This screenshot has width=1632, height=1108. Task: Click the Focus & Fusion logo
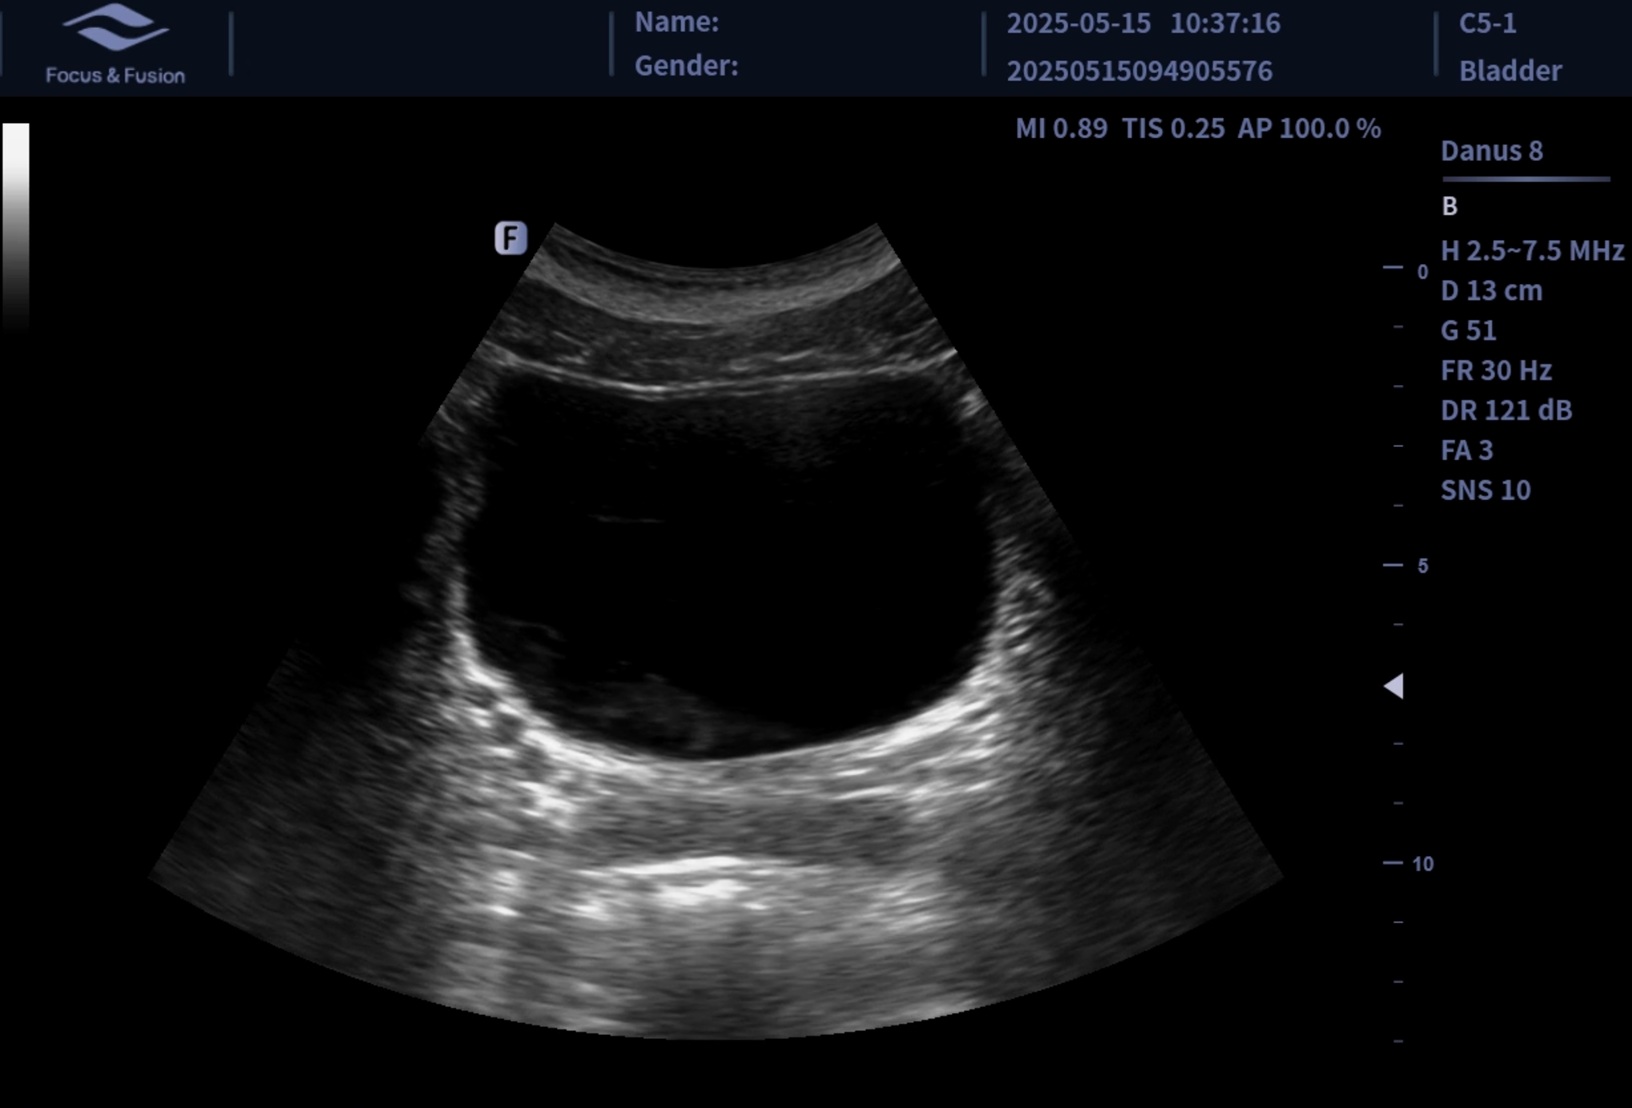115,45
